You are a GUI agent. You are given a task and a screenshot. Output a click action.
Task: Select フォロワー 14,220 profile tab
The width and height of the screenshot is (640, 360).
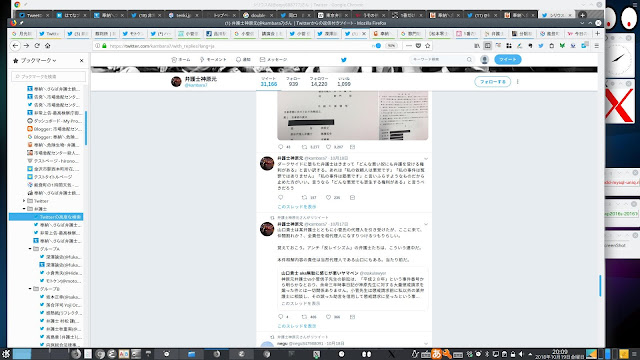[319, 82]
